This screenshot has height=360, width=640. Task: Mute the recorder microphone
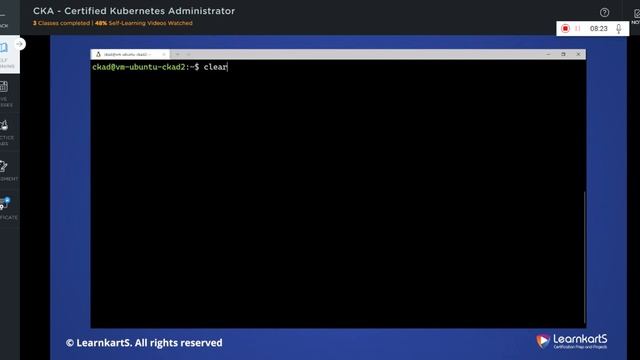619,29
